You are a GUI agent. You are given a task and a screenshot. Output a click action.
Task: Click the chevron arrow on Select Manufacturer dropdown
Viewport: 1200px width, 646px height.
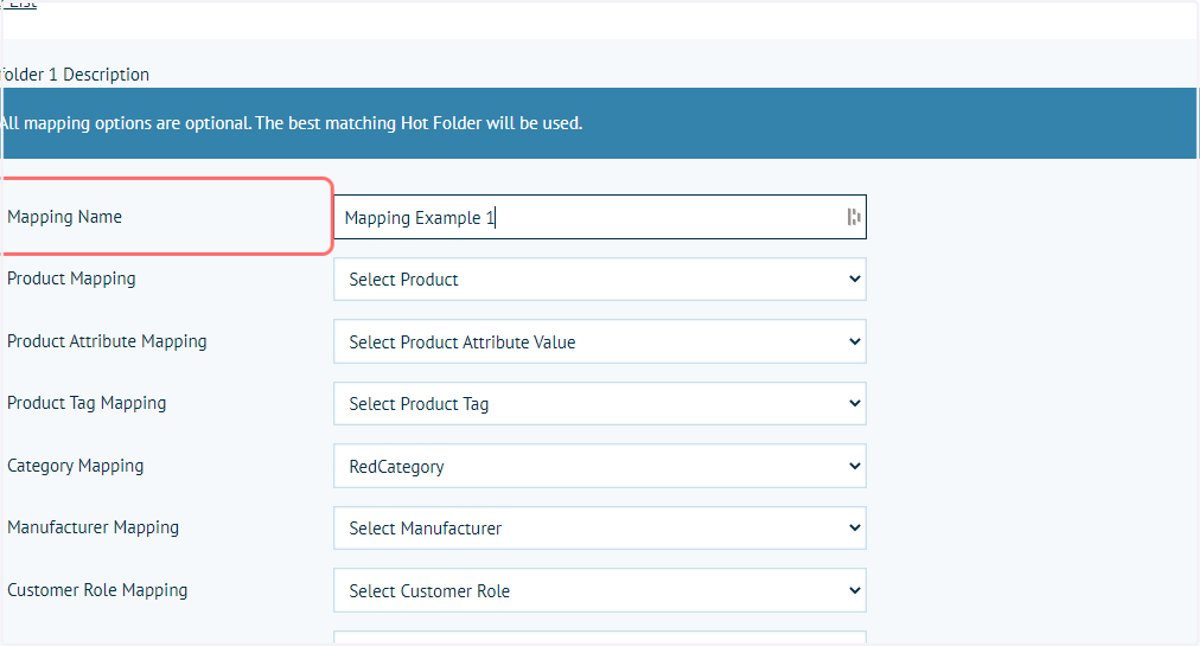854,528
